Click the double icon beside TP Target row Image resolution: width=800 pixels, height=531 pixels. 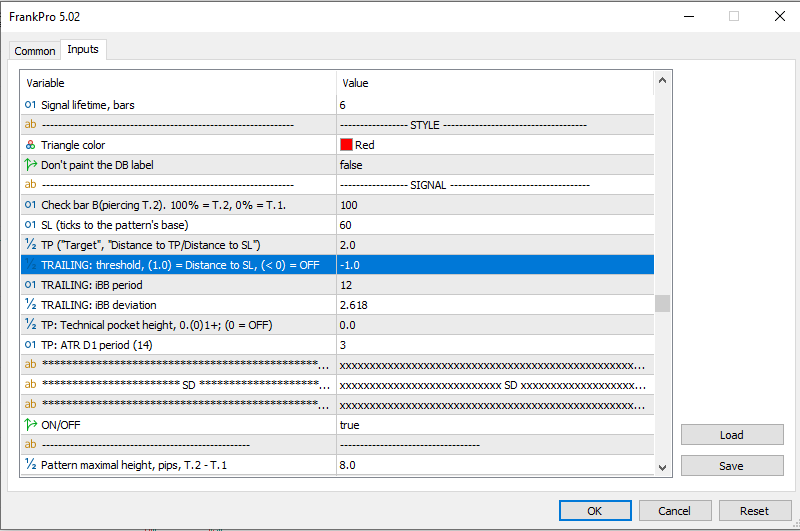click(x=30, y=245)
